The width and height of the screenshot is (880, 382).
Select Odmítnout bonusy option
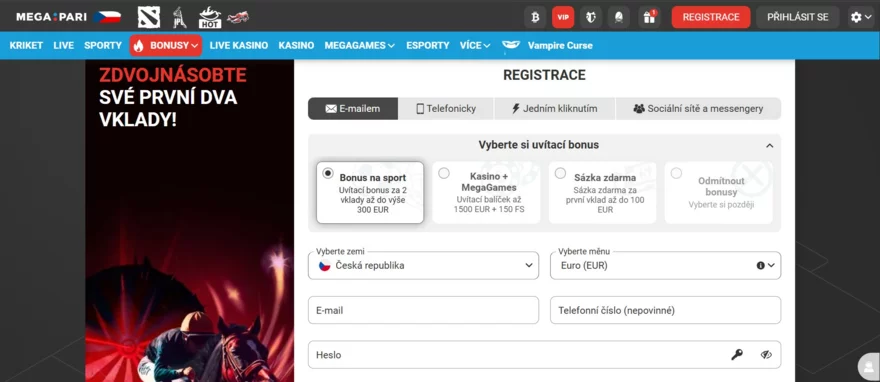719,192
